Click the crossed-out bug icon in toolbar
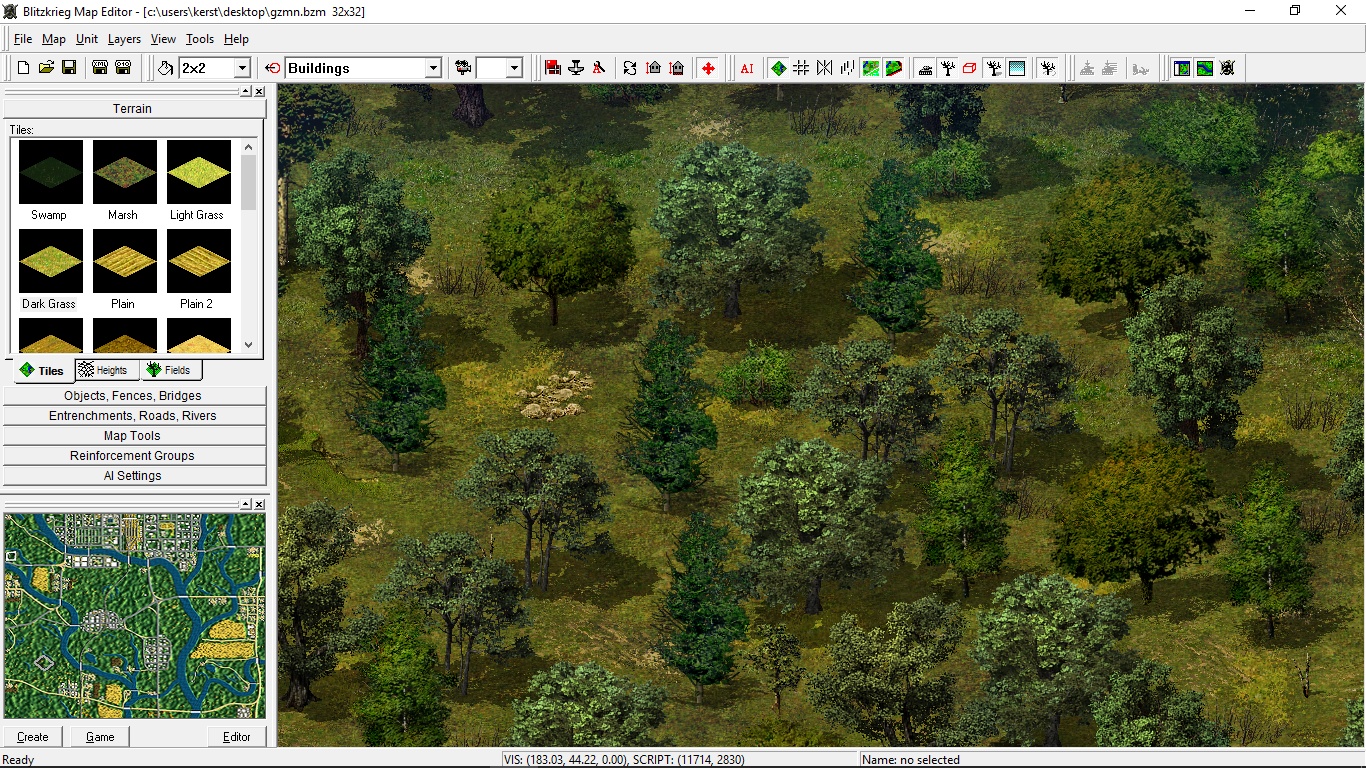Screen dimensions: 1366x768 pos(1228,68)
